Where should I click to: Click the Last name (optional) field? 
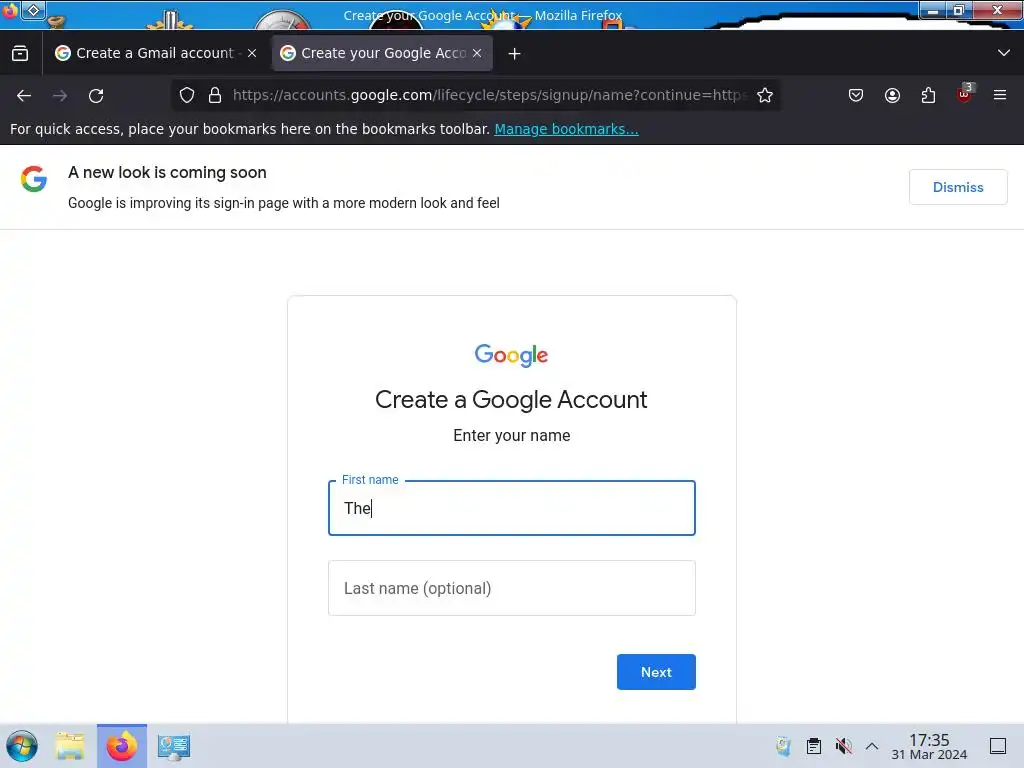512,588
